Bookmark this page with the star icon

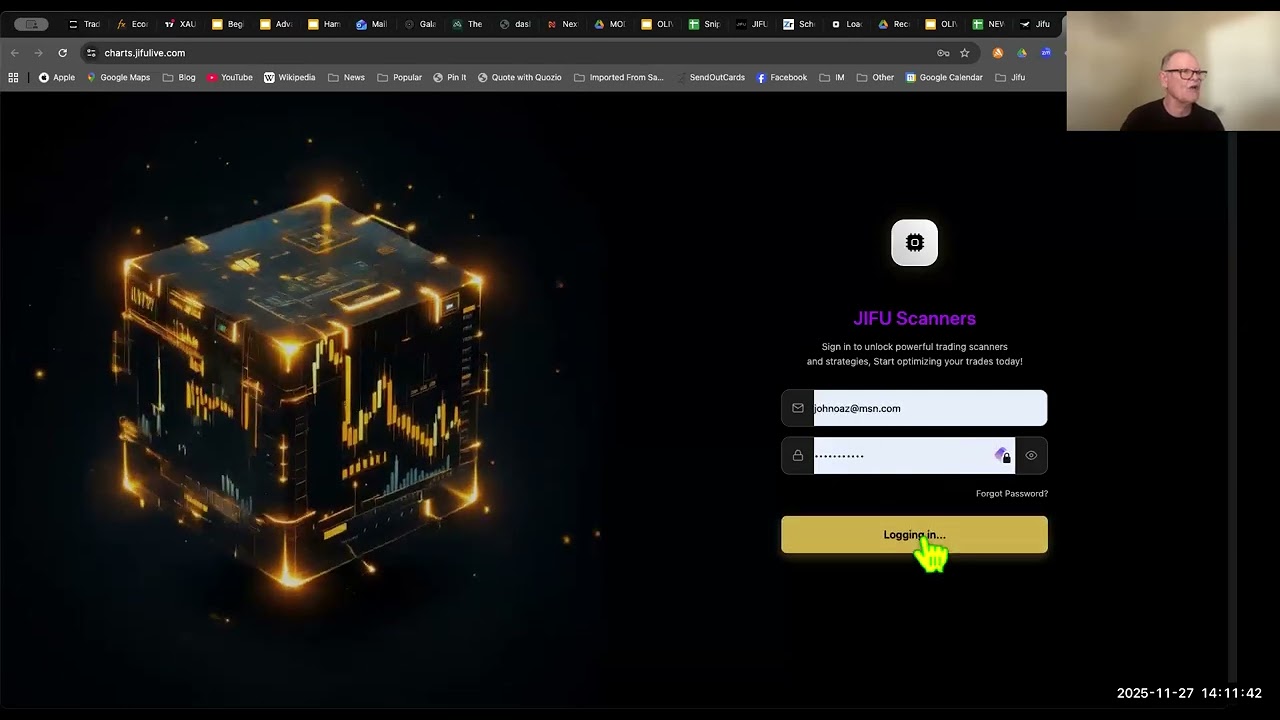pos(965,53)
